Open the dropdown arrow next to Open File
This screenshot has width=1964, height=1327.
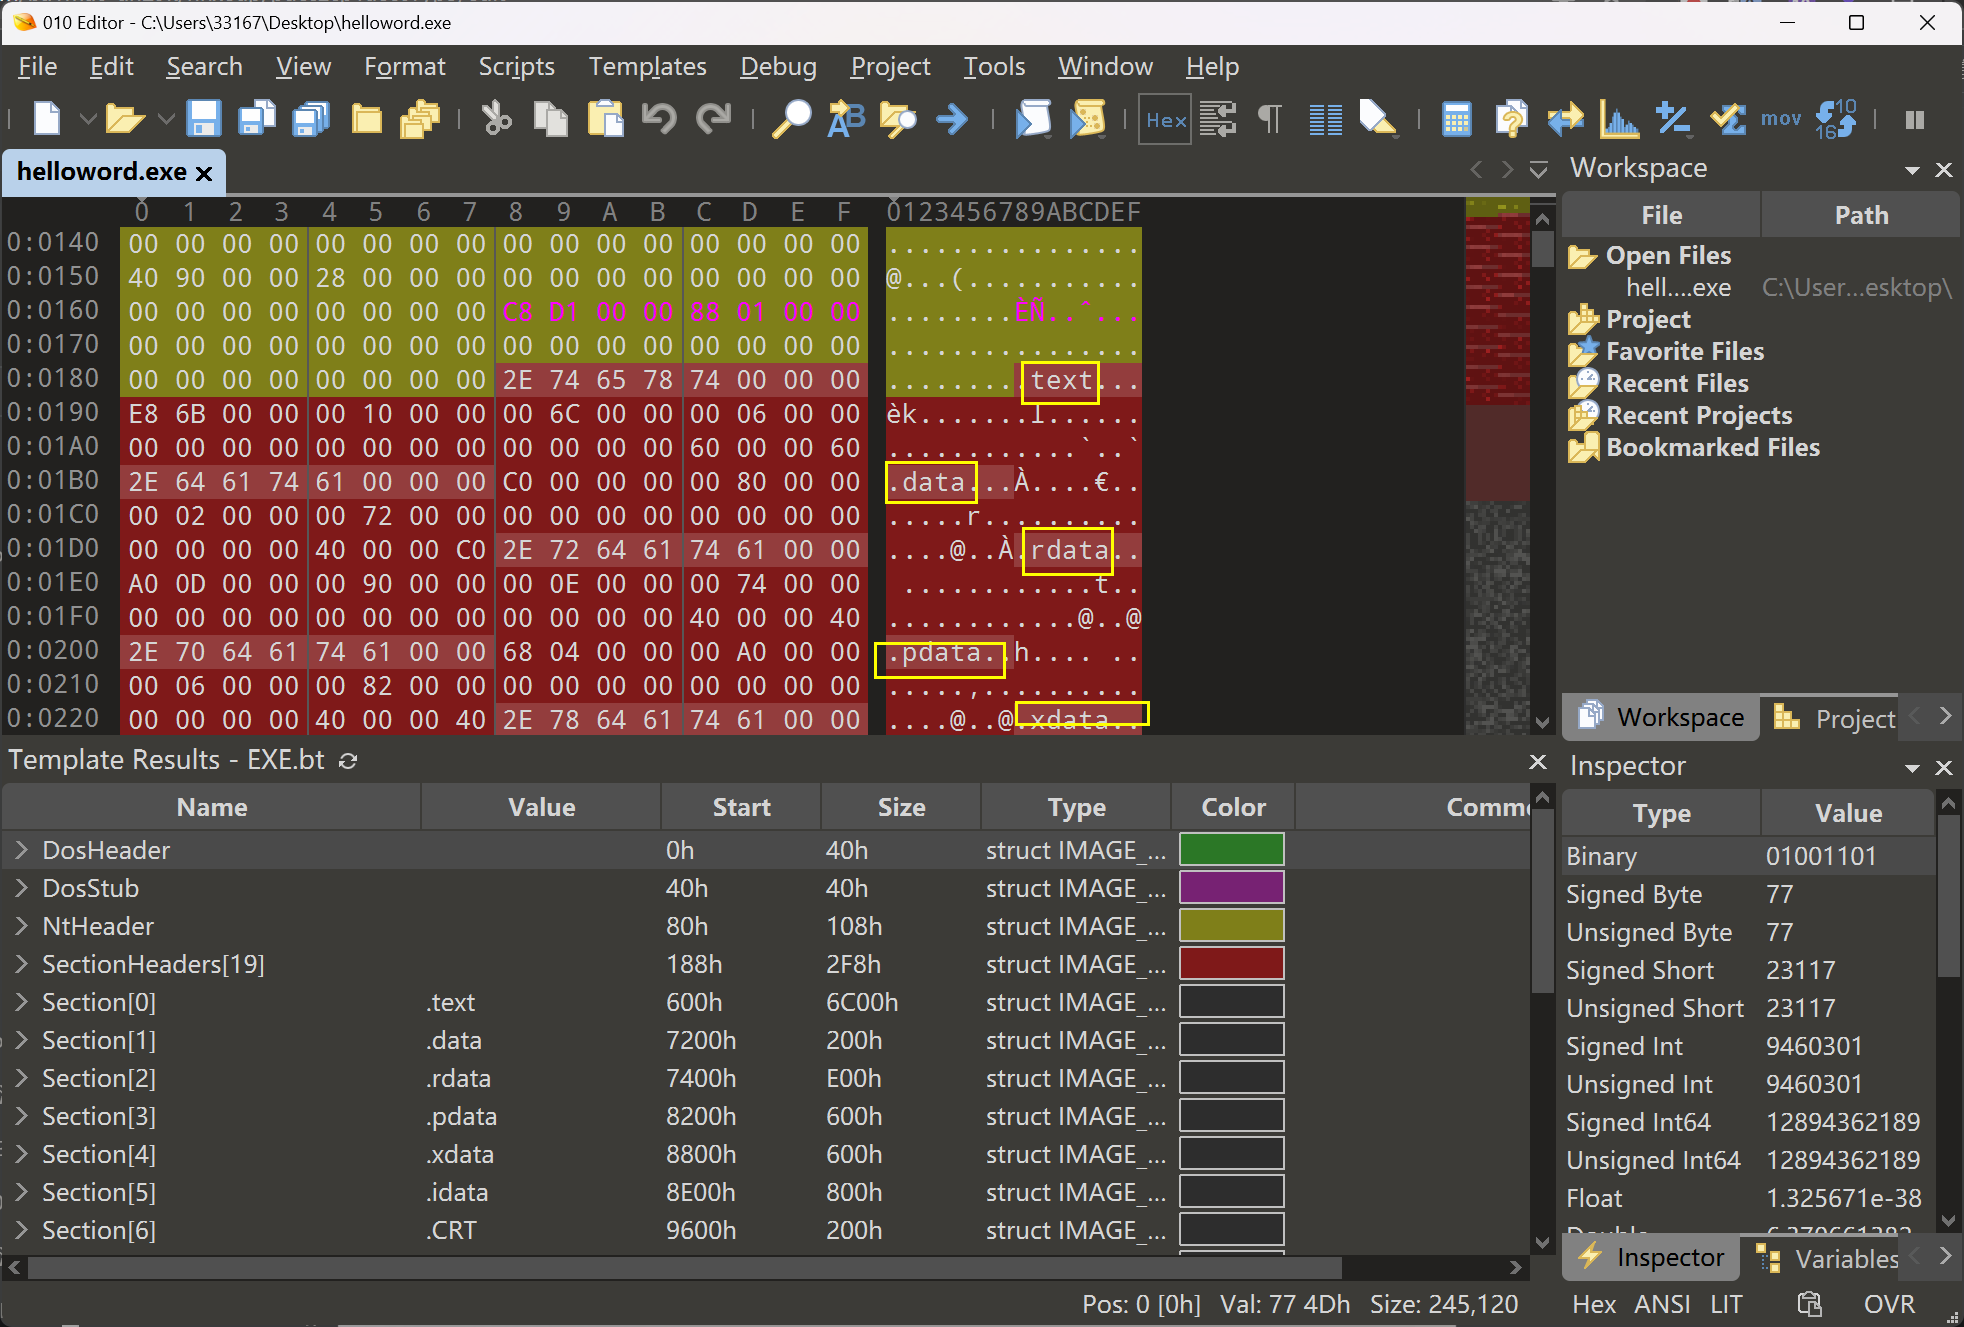tap(166, 119)
